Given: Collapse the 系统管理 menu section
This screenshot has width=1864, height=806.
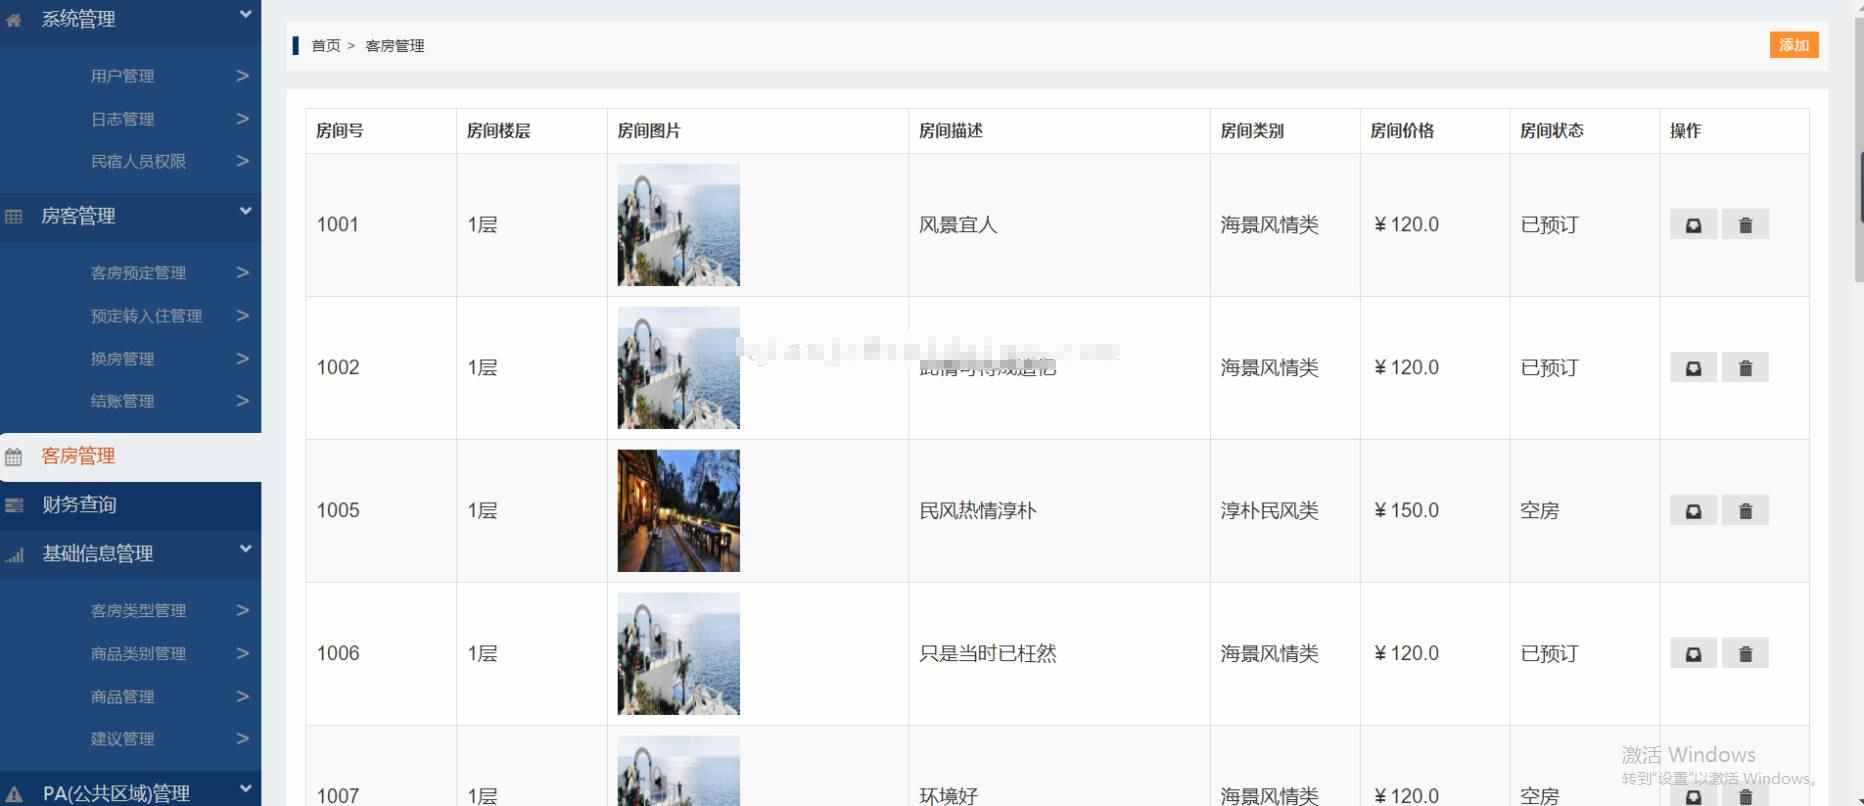Looking at the screenshot, I should pyautogui.click(x=245, y=14).
